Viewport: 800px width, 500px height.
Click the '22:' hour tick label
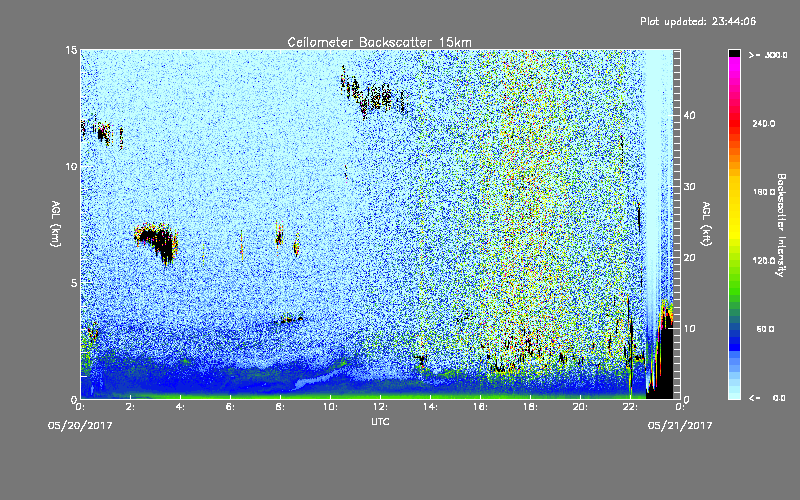[x=630, y=407]
